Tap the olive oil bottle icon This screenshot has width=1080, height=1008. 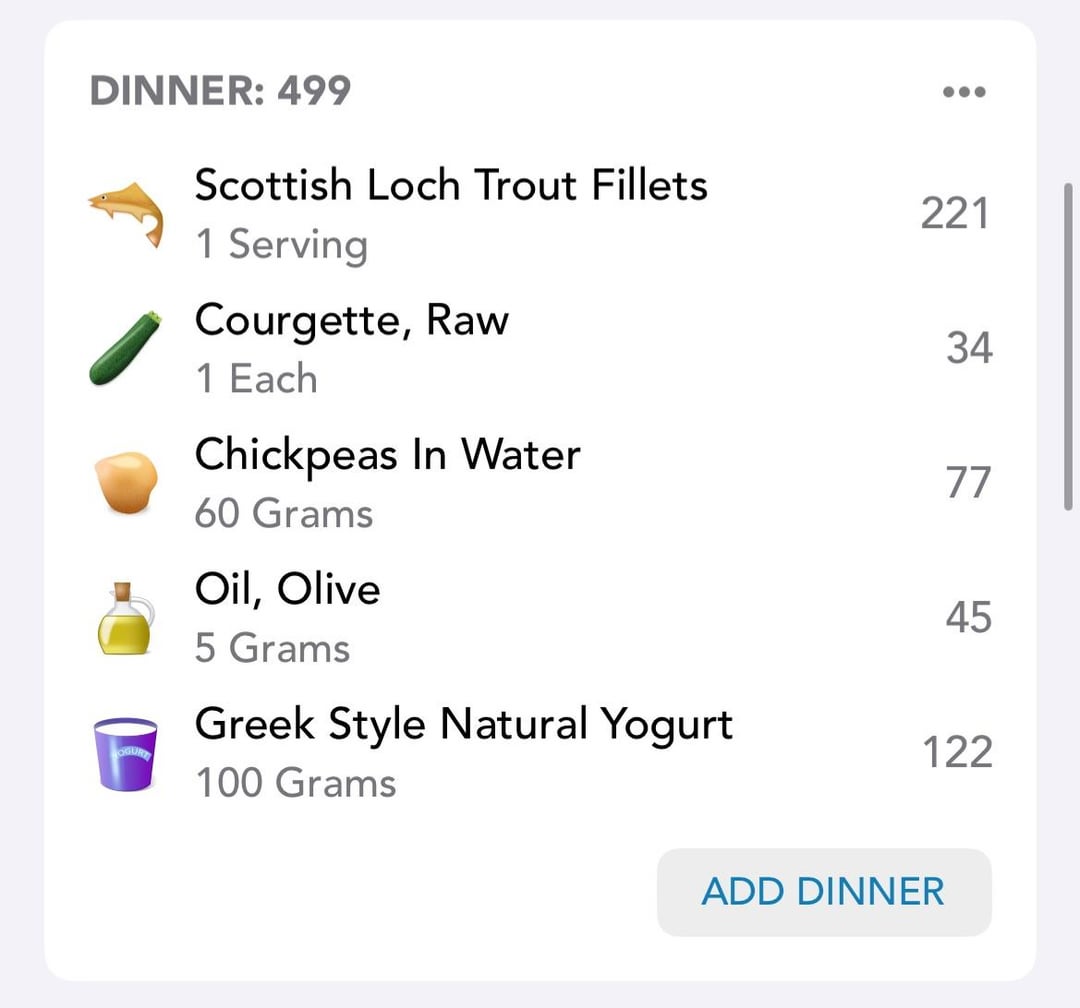[125, 618]
